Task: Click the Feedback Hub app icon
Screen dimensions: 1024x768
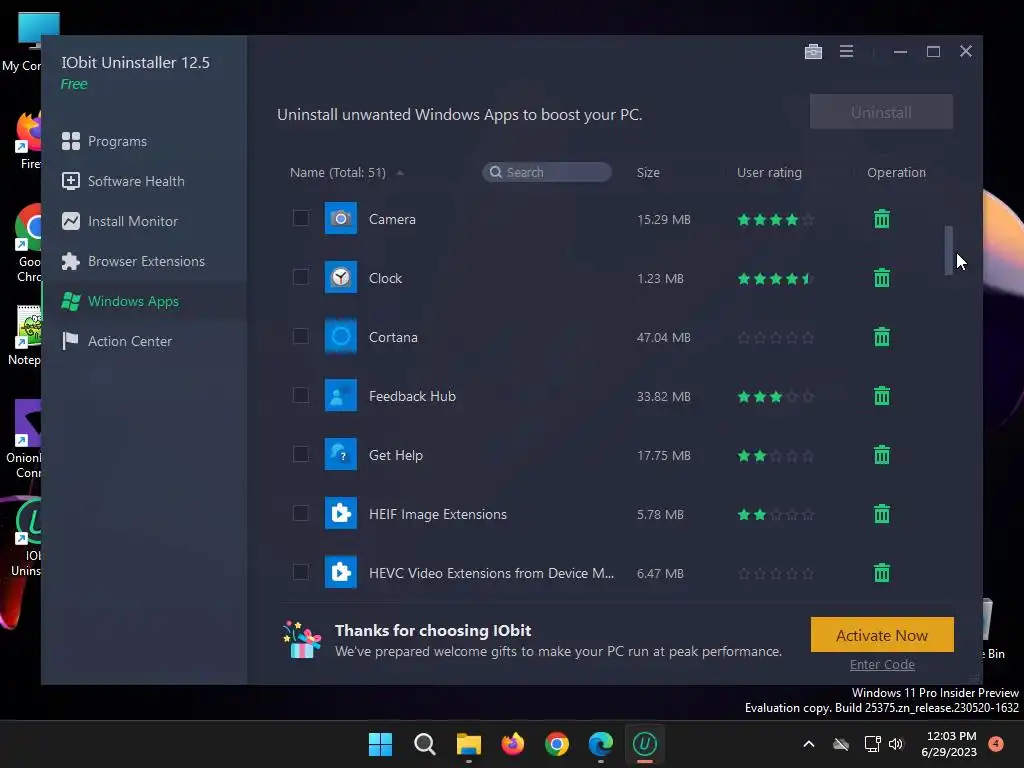Action: 341,395
